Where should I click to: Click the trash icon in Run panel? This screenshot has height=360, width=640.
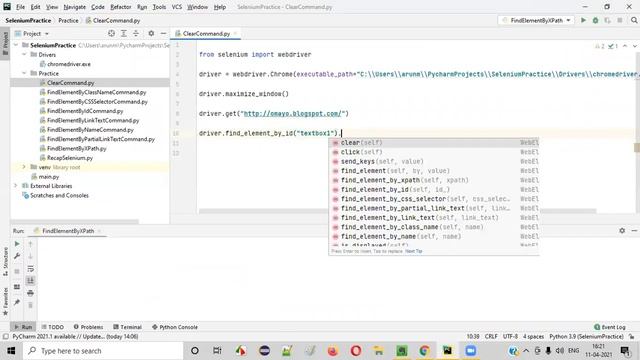(x=30, y=305)
